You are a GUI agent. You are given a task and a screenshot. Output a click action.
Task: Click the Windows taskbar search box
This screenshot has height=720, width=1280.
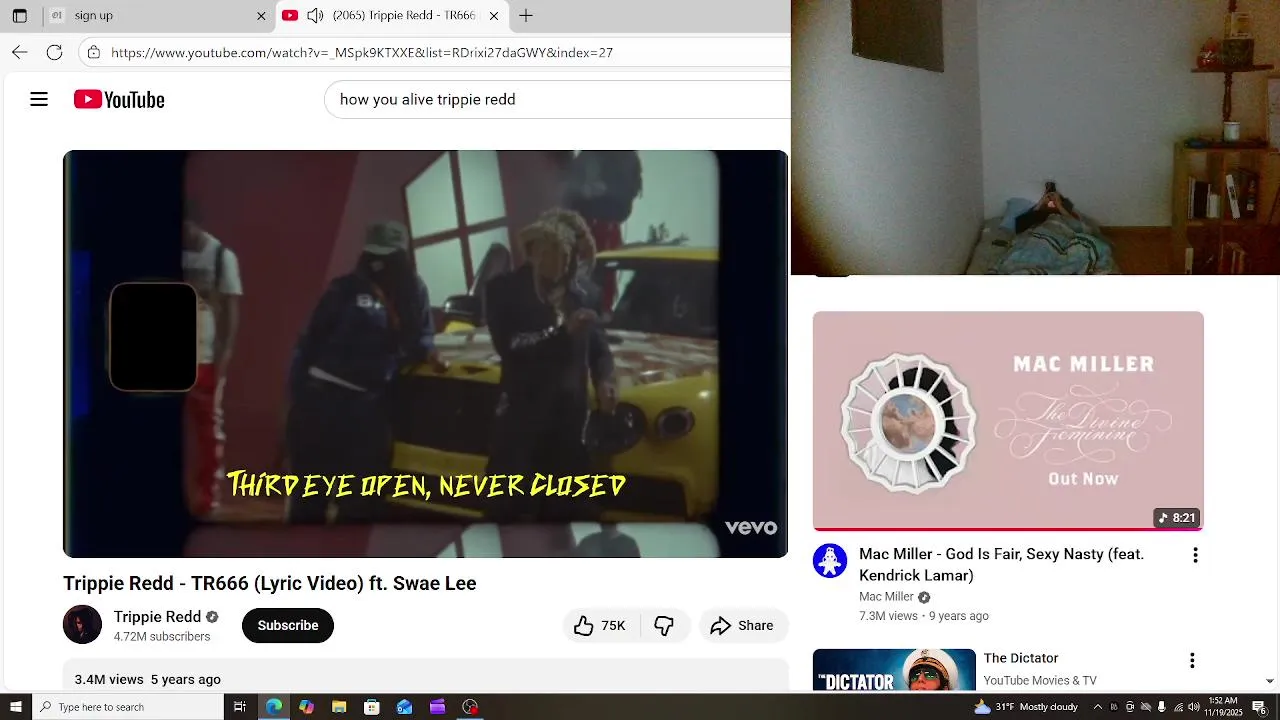coord(127,707)
